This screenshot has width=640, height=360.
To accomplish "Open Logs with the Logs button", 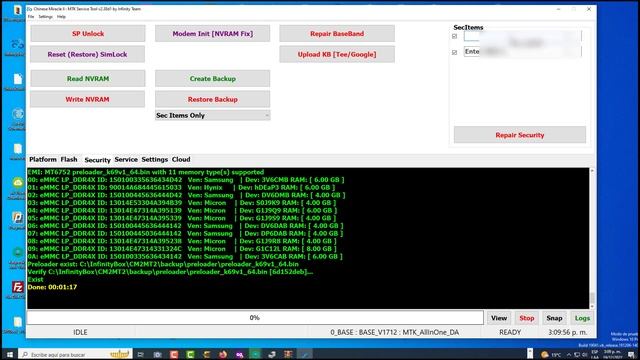I will (x=582, y=318).
